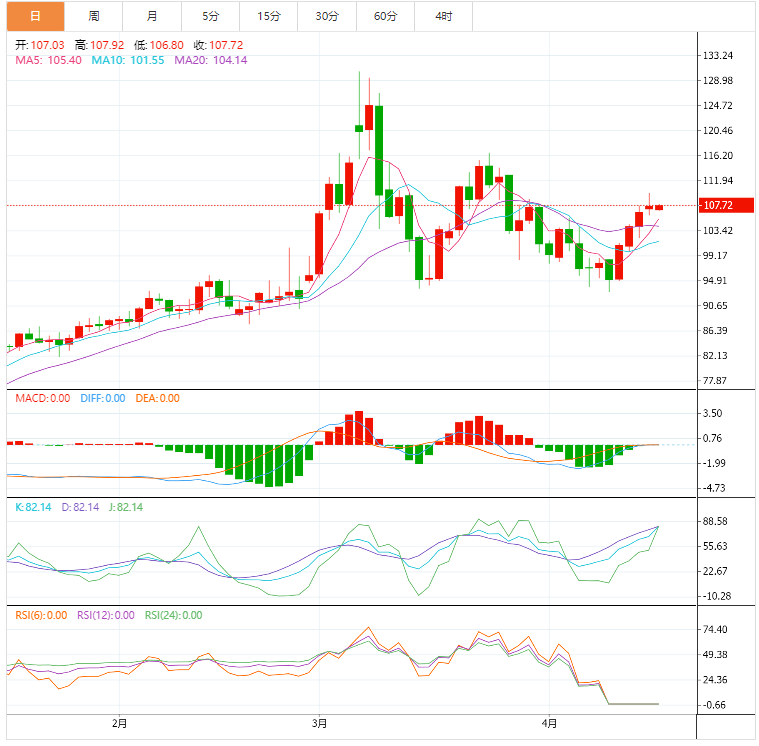759x746 pixels.
Task: Open the 月 monthly chart tab
Action: [151, 16]
